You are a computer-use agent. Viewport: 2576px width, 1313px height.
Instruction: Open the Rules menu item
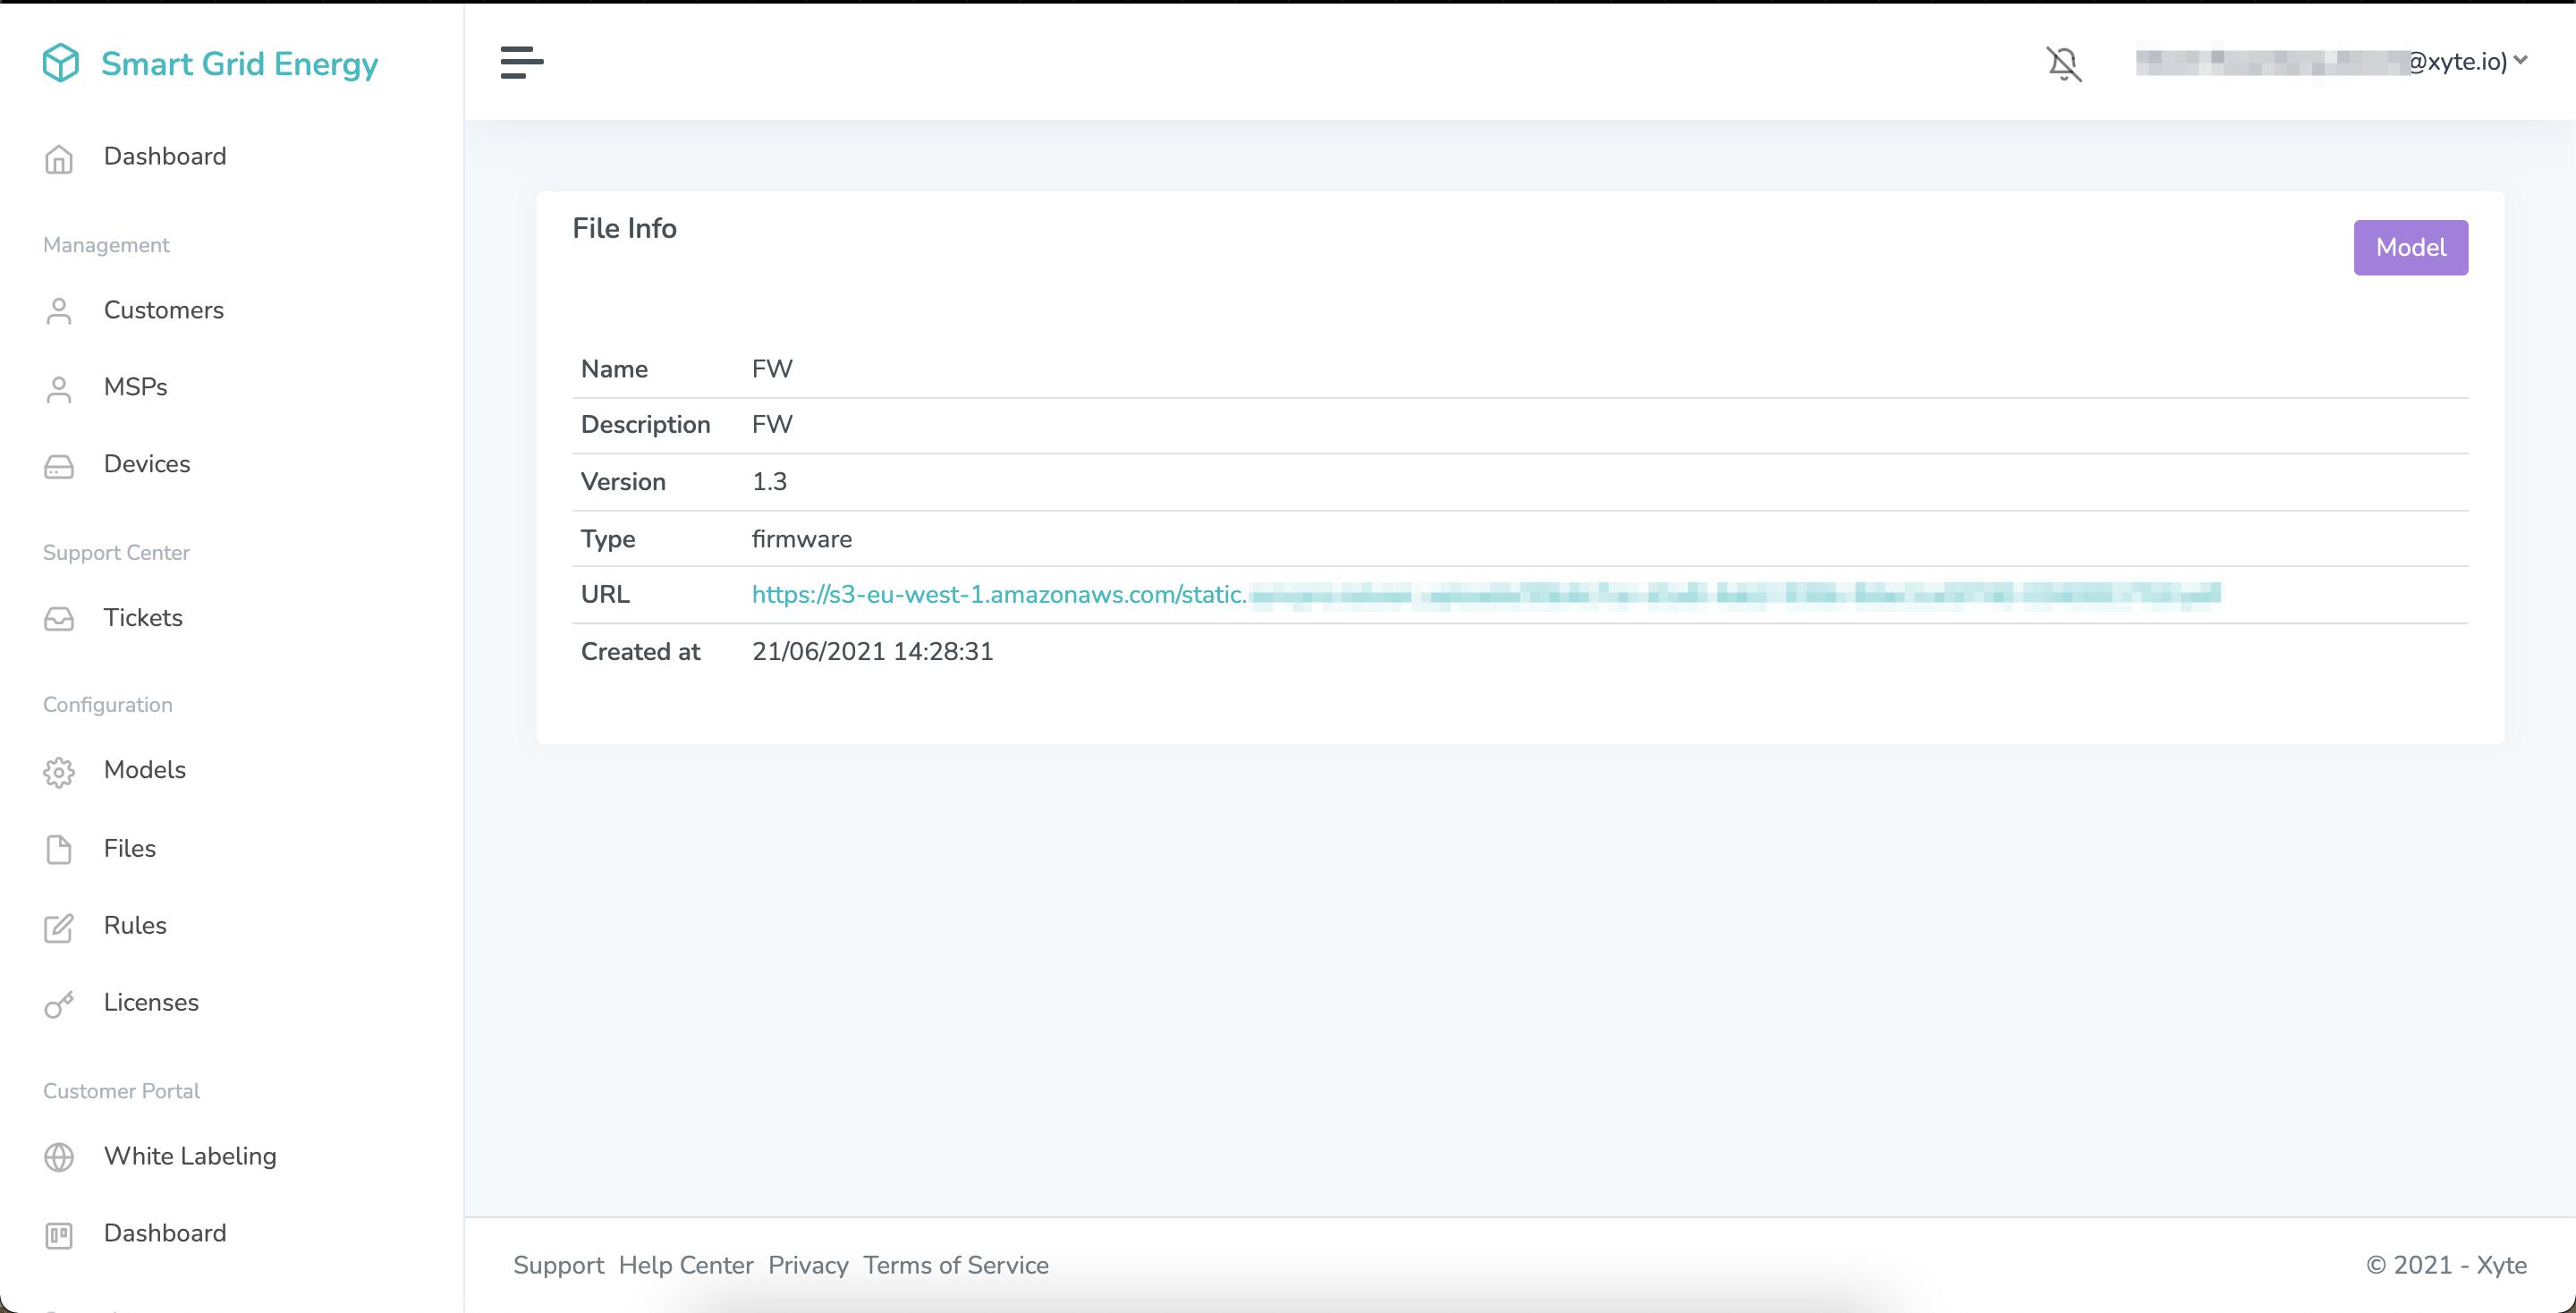(x=135, y=925)
